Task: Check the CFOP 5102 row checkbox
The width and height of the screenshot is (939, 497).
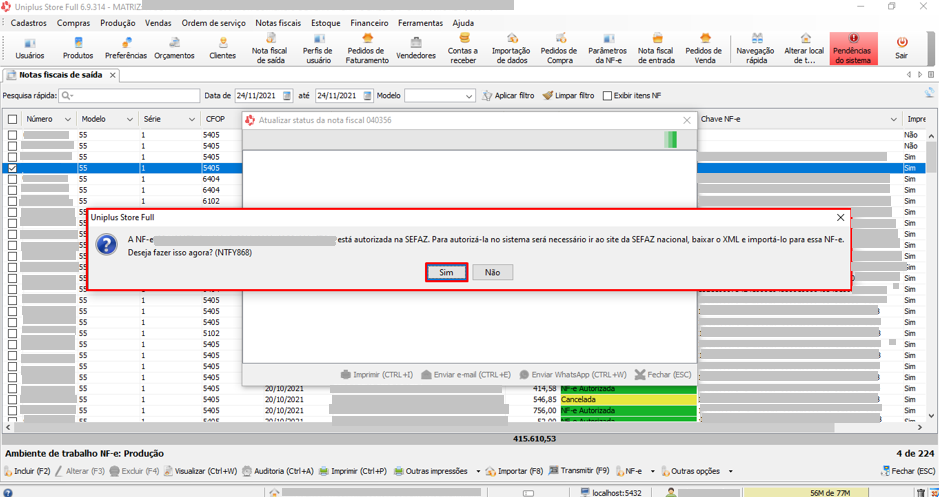Action: click(x=12, y=334)
